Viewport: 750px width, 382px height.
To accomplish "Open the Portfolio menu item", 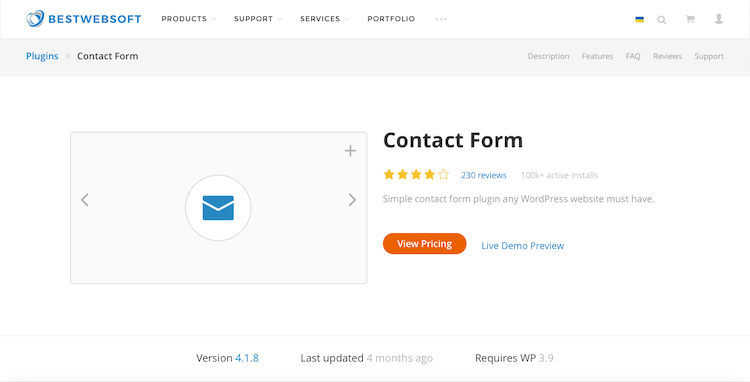I will click(x=391, y=19).
